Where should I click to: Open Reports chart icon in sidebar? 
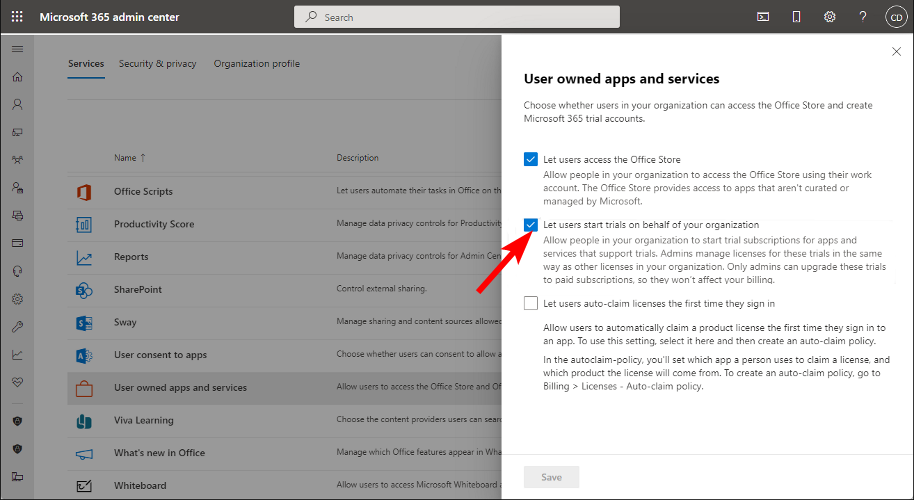click(17, 354)
